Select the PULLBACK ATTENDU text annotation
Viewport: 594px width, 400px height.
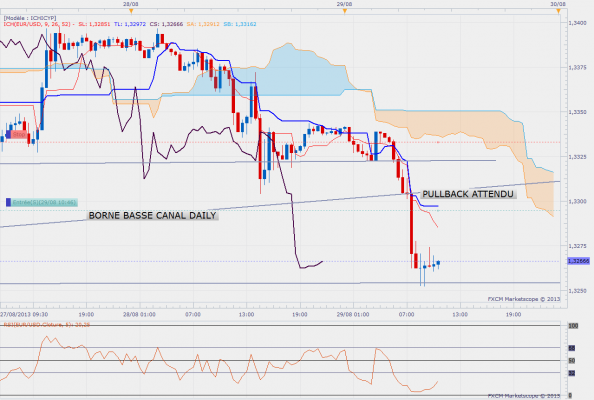pyautogui.click(x=468, y=194)
